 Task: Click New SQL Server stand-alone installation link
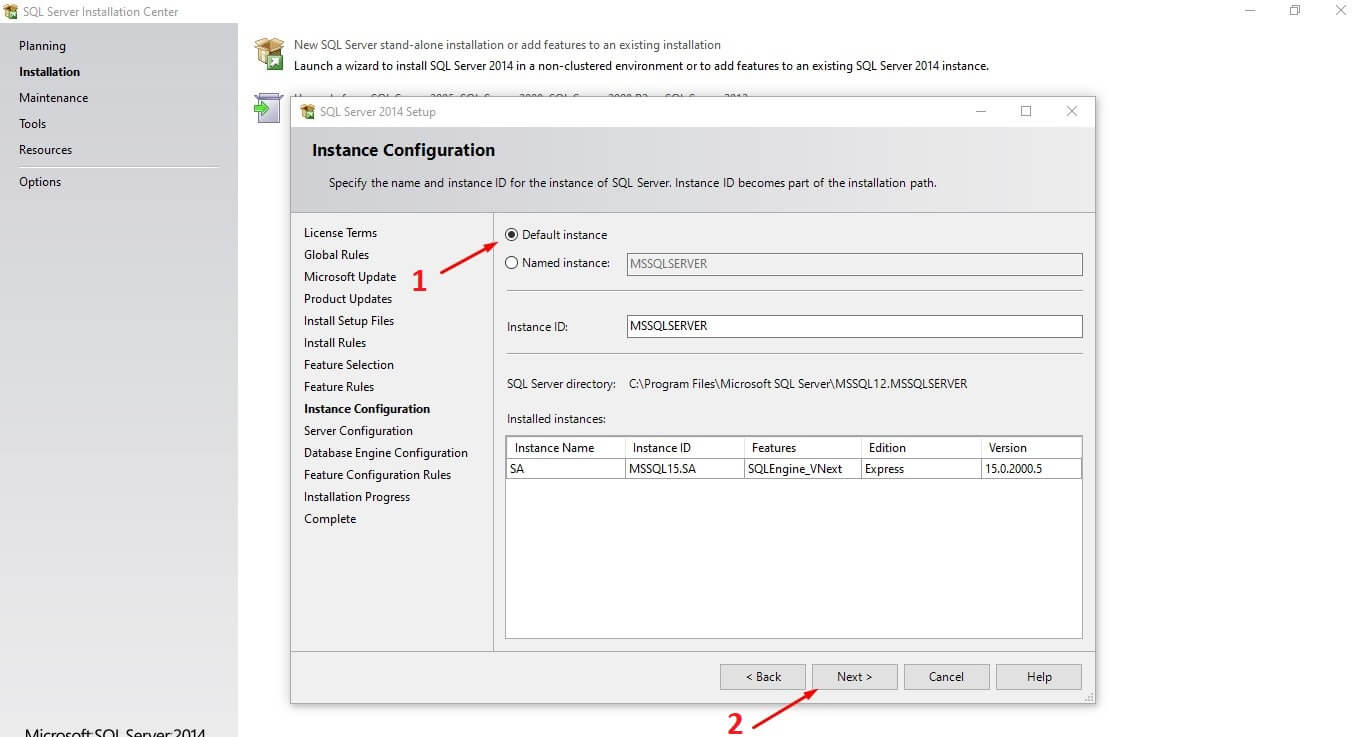point(507,45)
